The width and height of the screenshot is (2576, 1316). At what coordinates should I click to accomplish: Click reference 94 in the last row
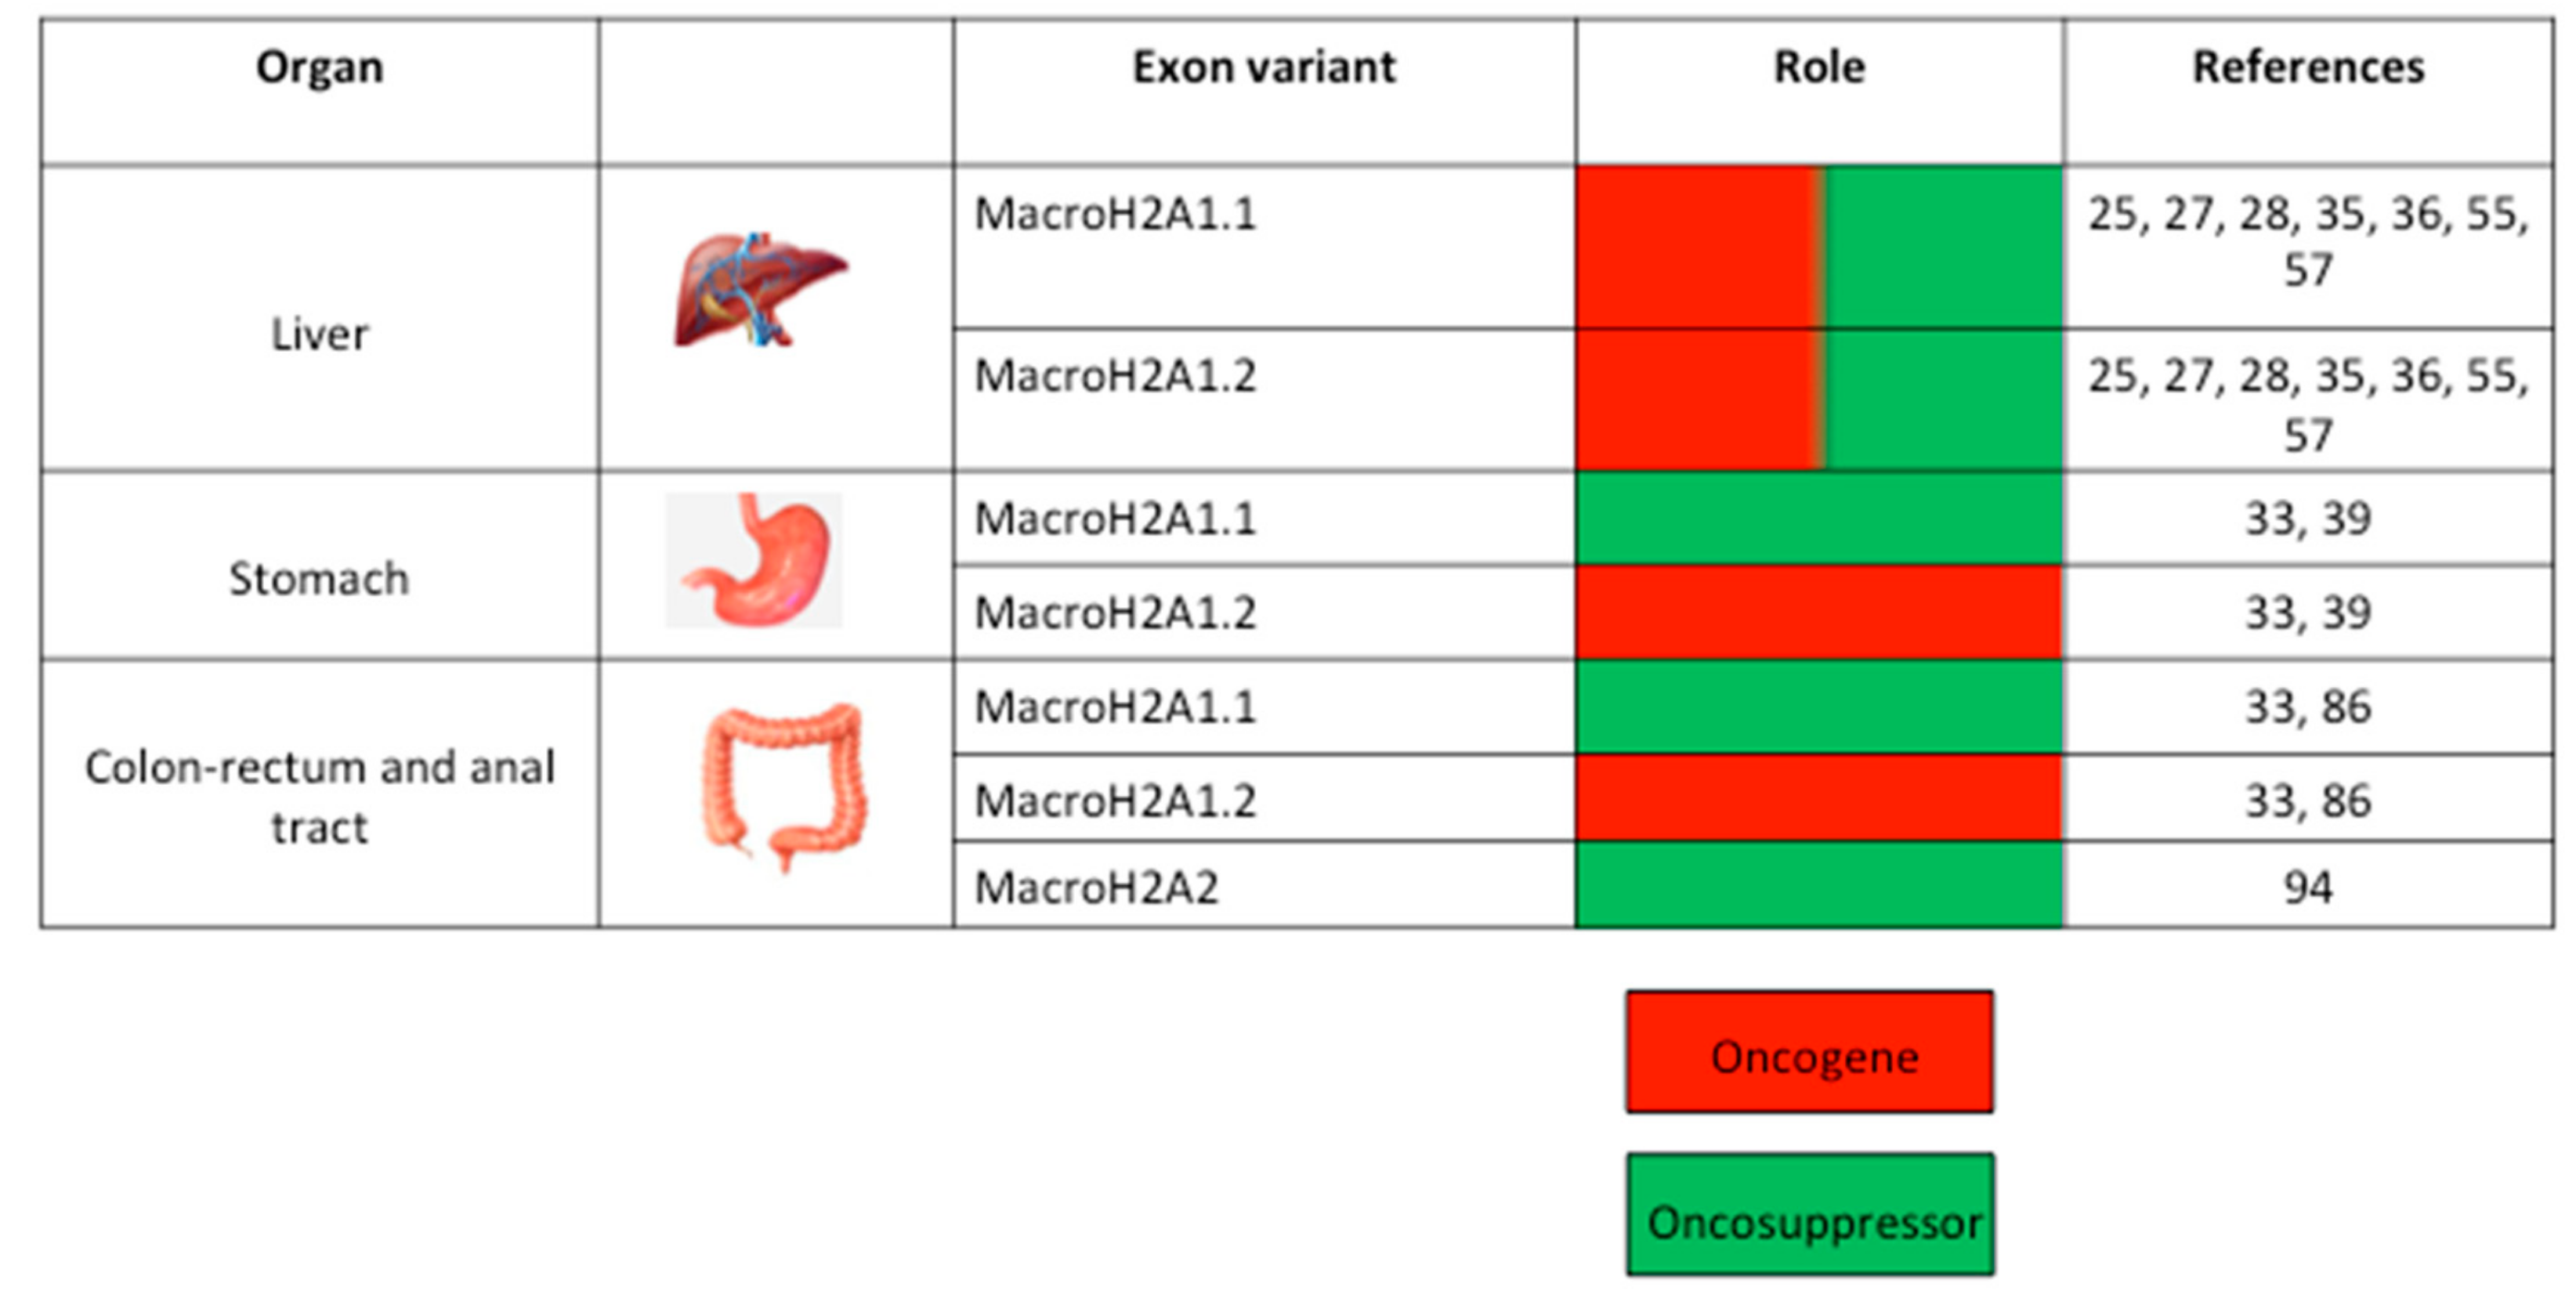point(2307,887)
